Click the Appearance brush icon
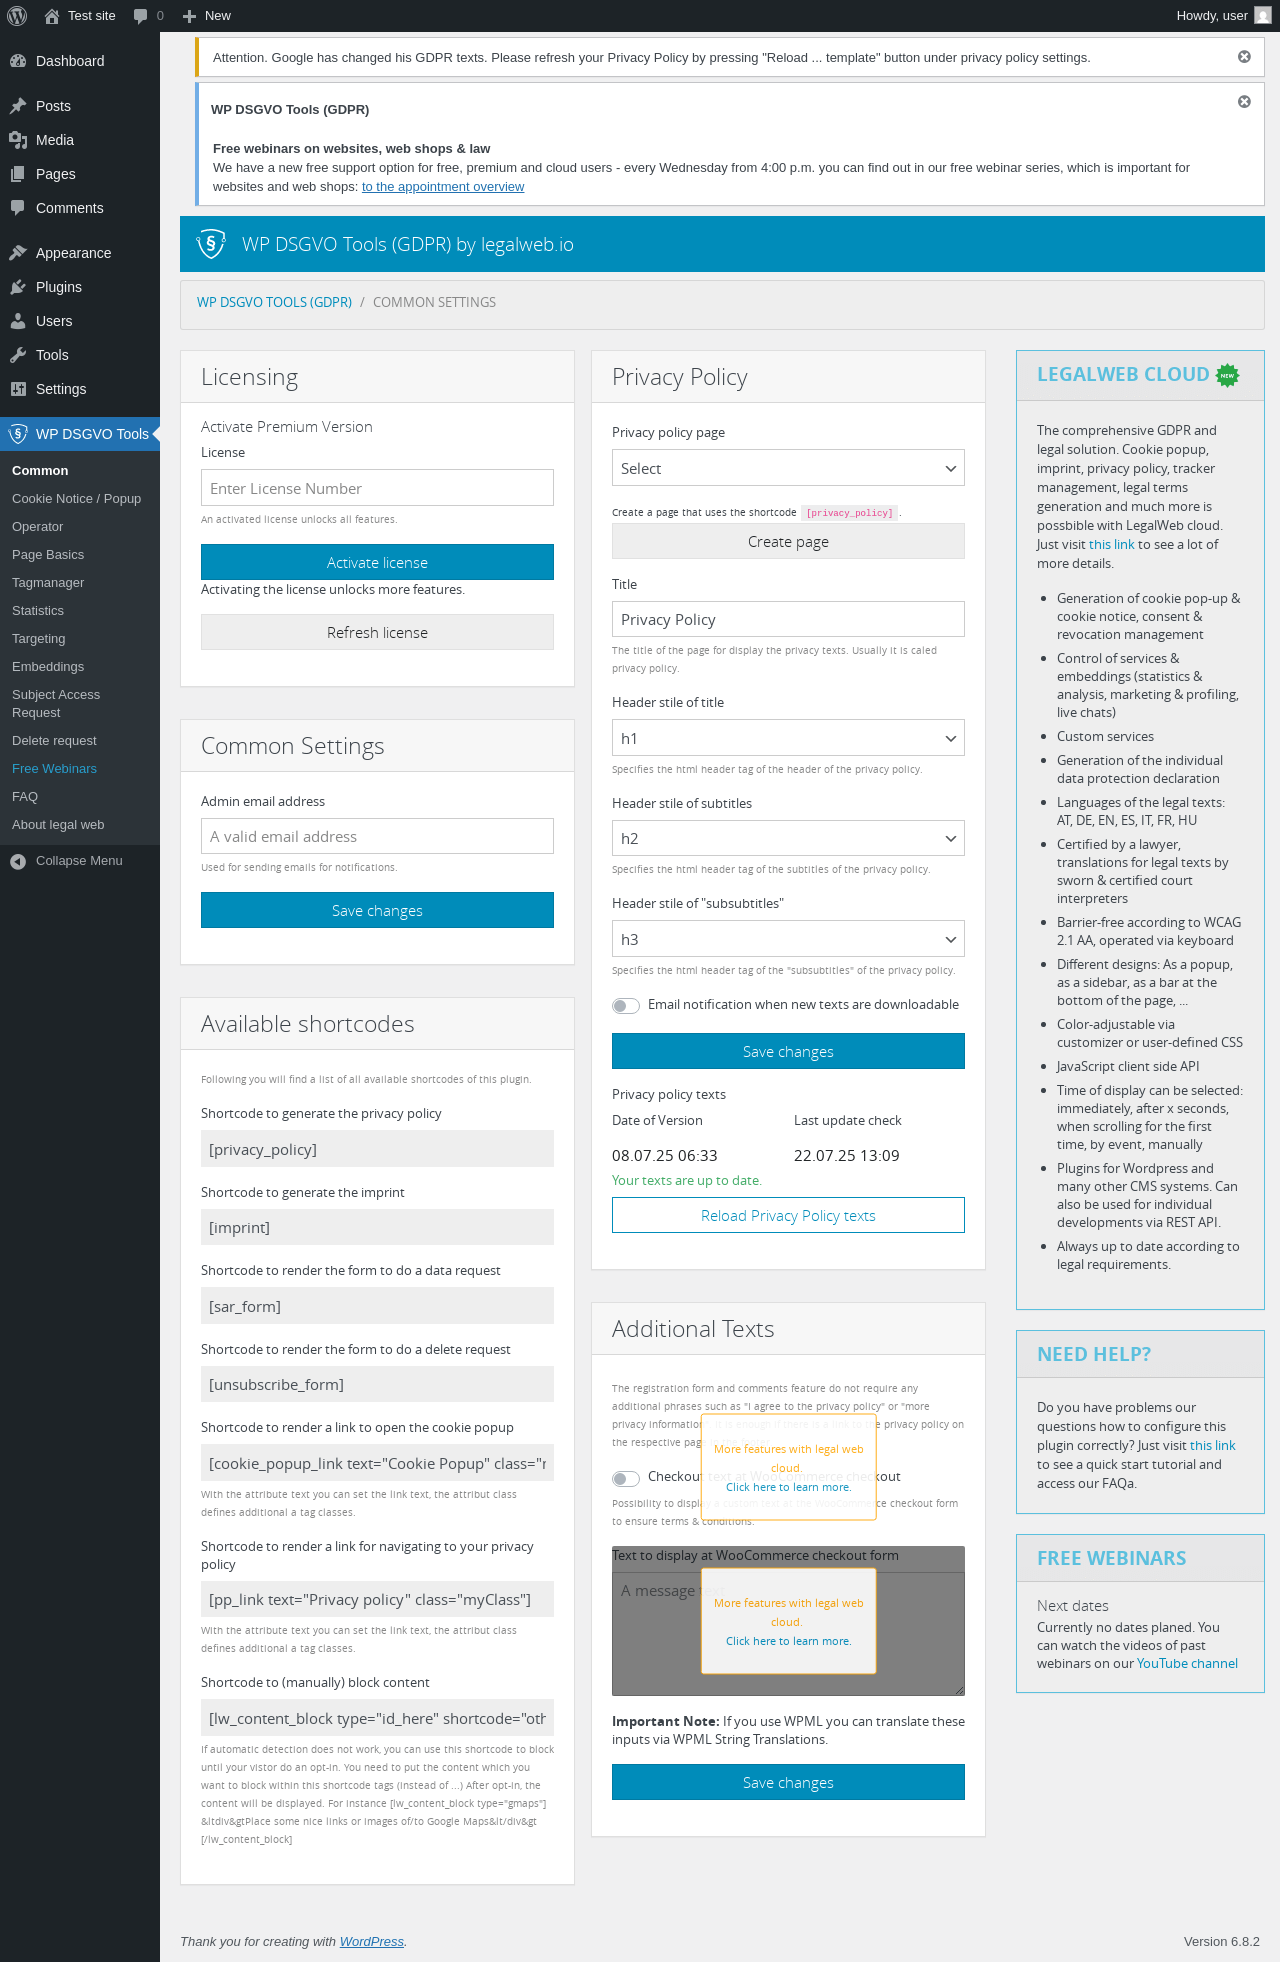 pos(18,253)
